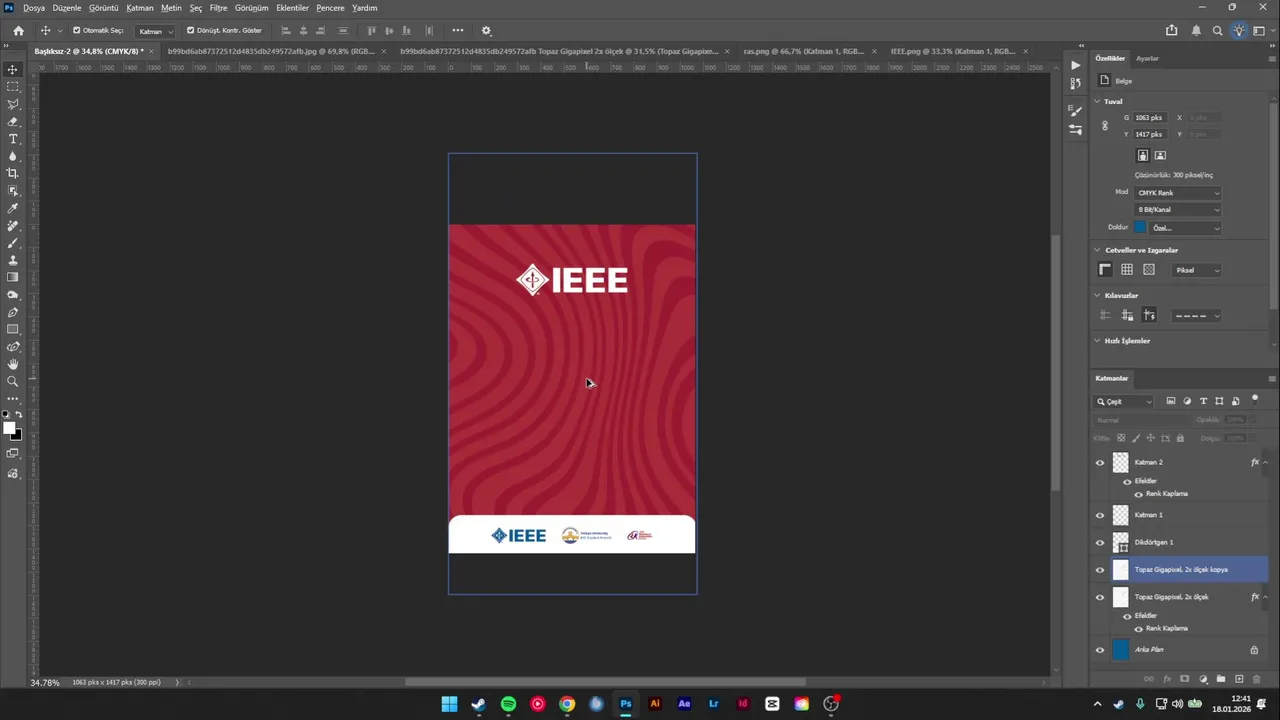Collapse the Tuval section
This screenshot has height=720, width=1280.
pyautogui.click(x=1097, y=101)
